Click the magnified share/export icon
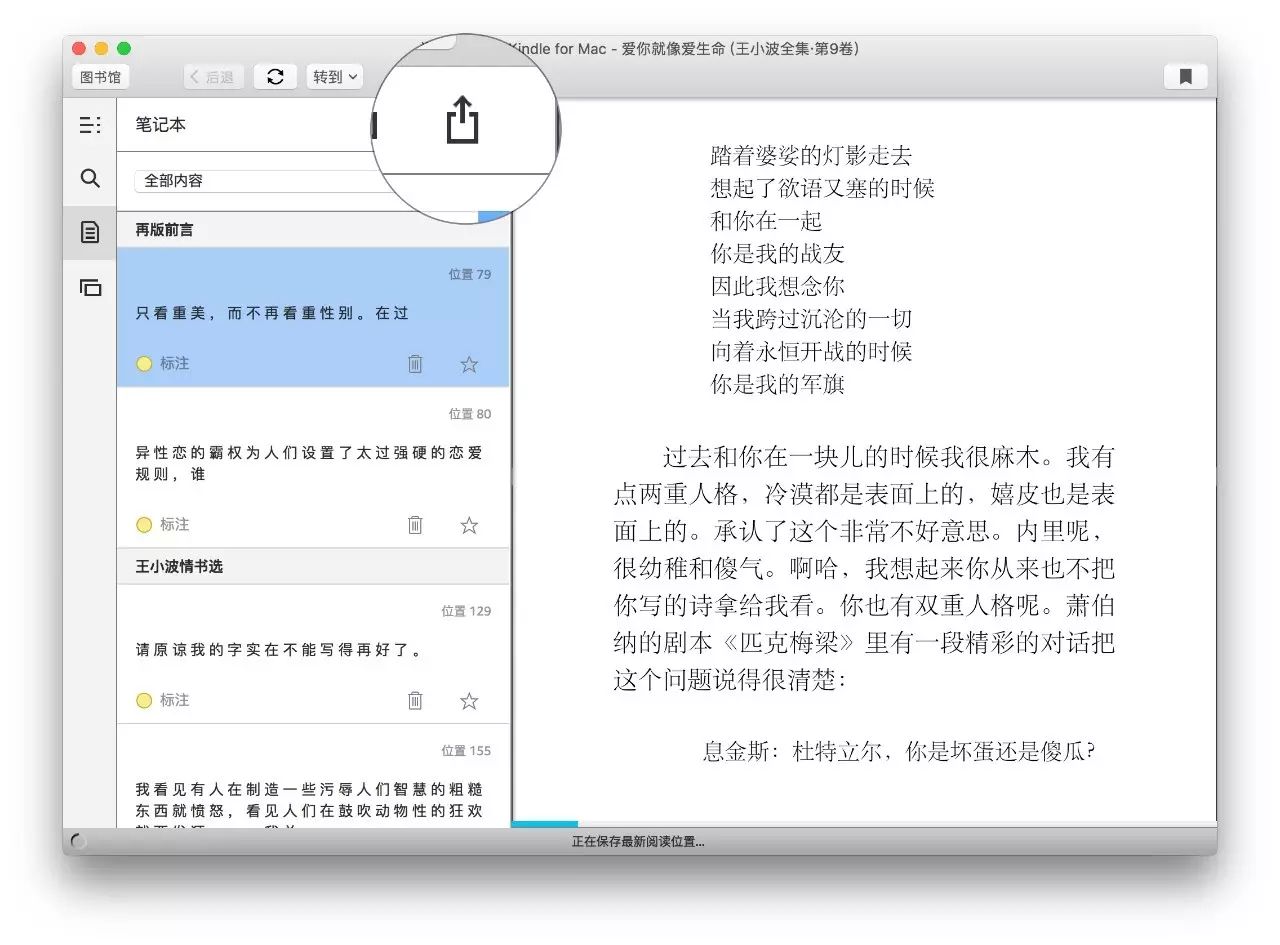Viewport: 1280px width, 945px height. pyautogui.click(x=462, y=120)
